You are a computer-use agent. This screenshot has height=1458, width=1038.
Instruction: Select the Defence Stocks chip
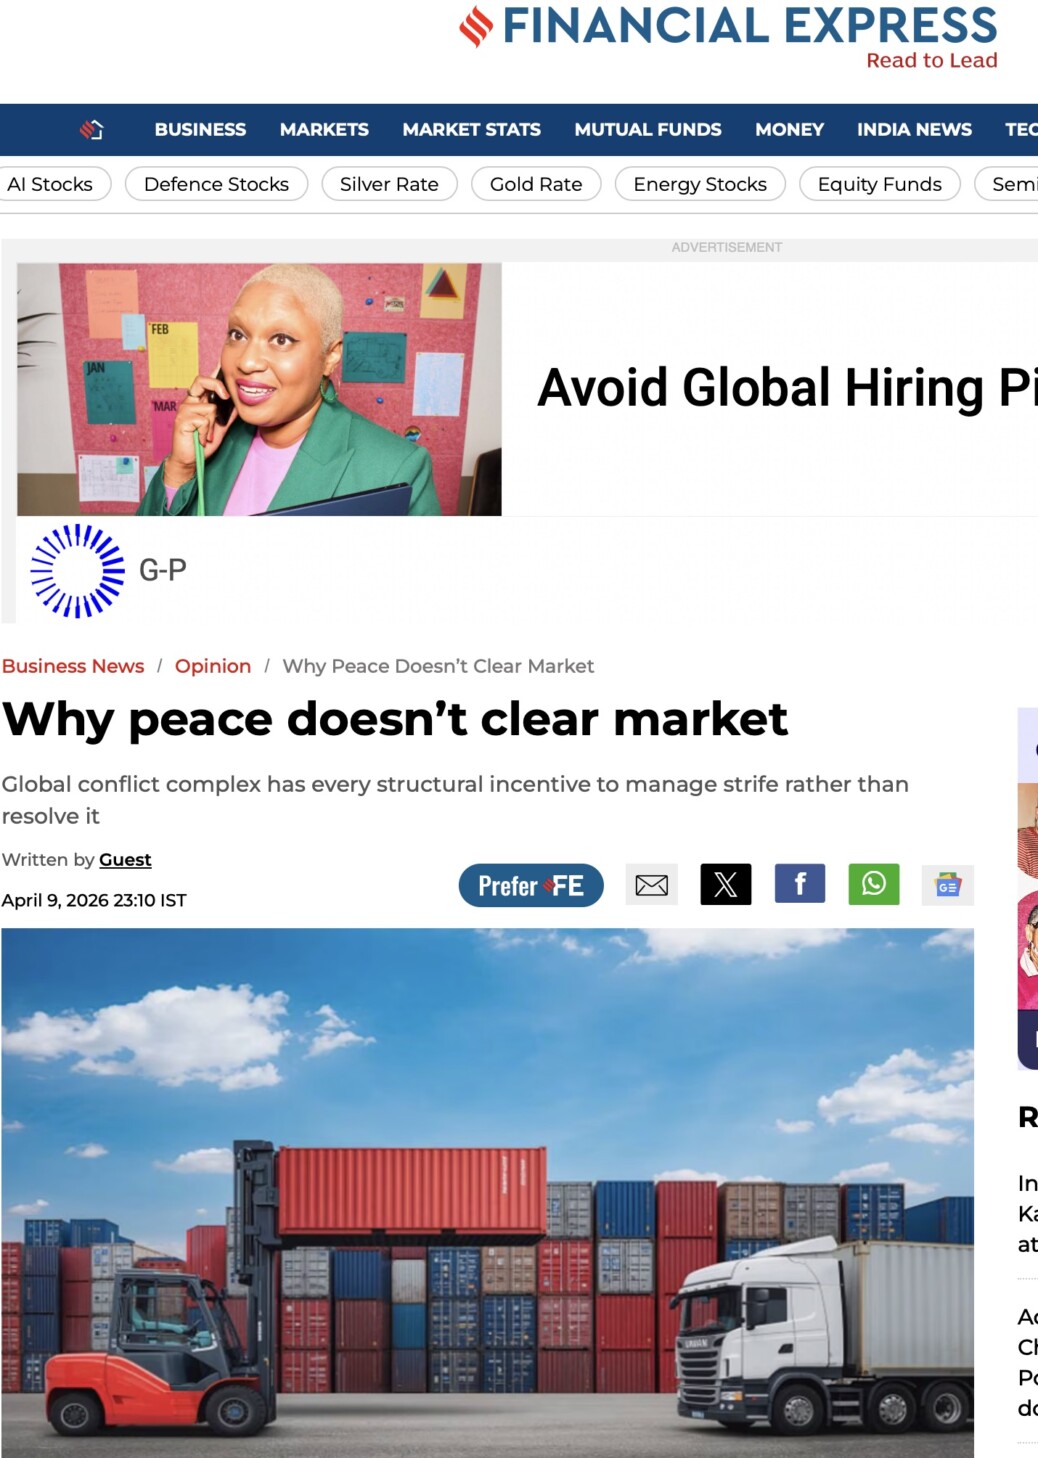(216, 184)
